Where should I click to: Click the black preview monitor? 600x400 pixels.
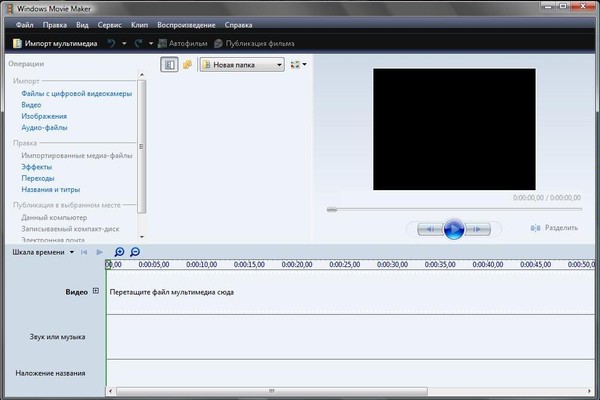[454, 129]
